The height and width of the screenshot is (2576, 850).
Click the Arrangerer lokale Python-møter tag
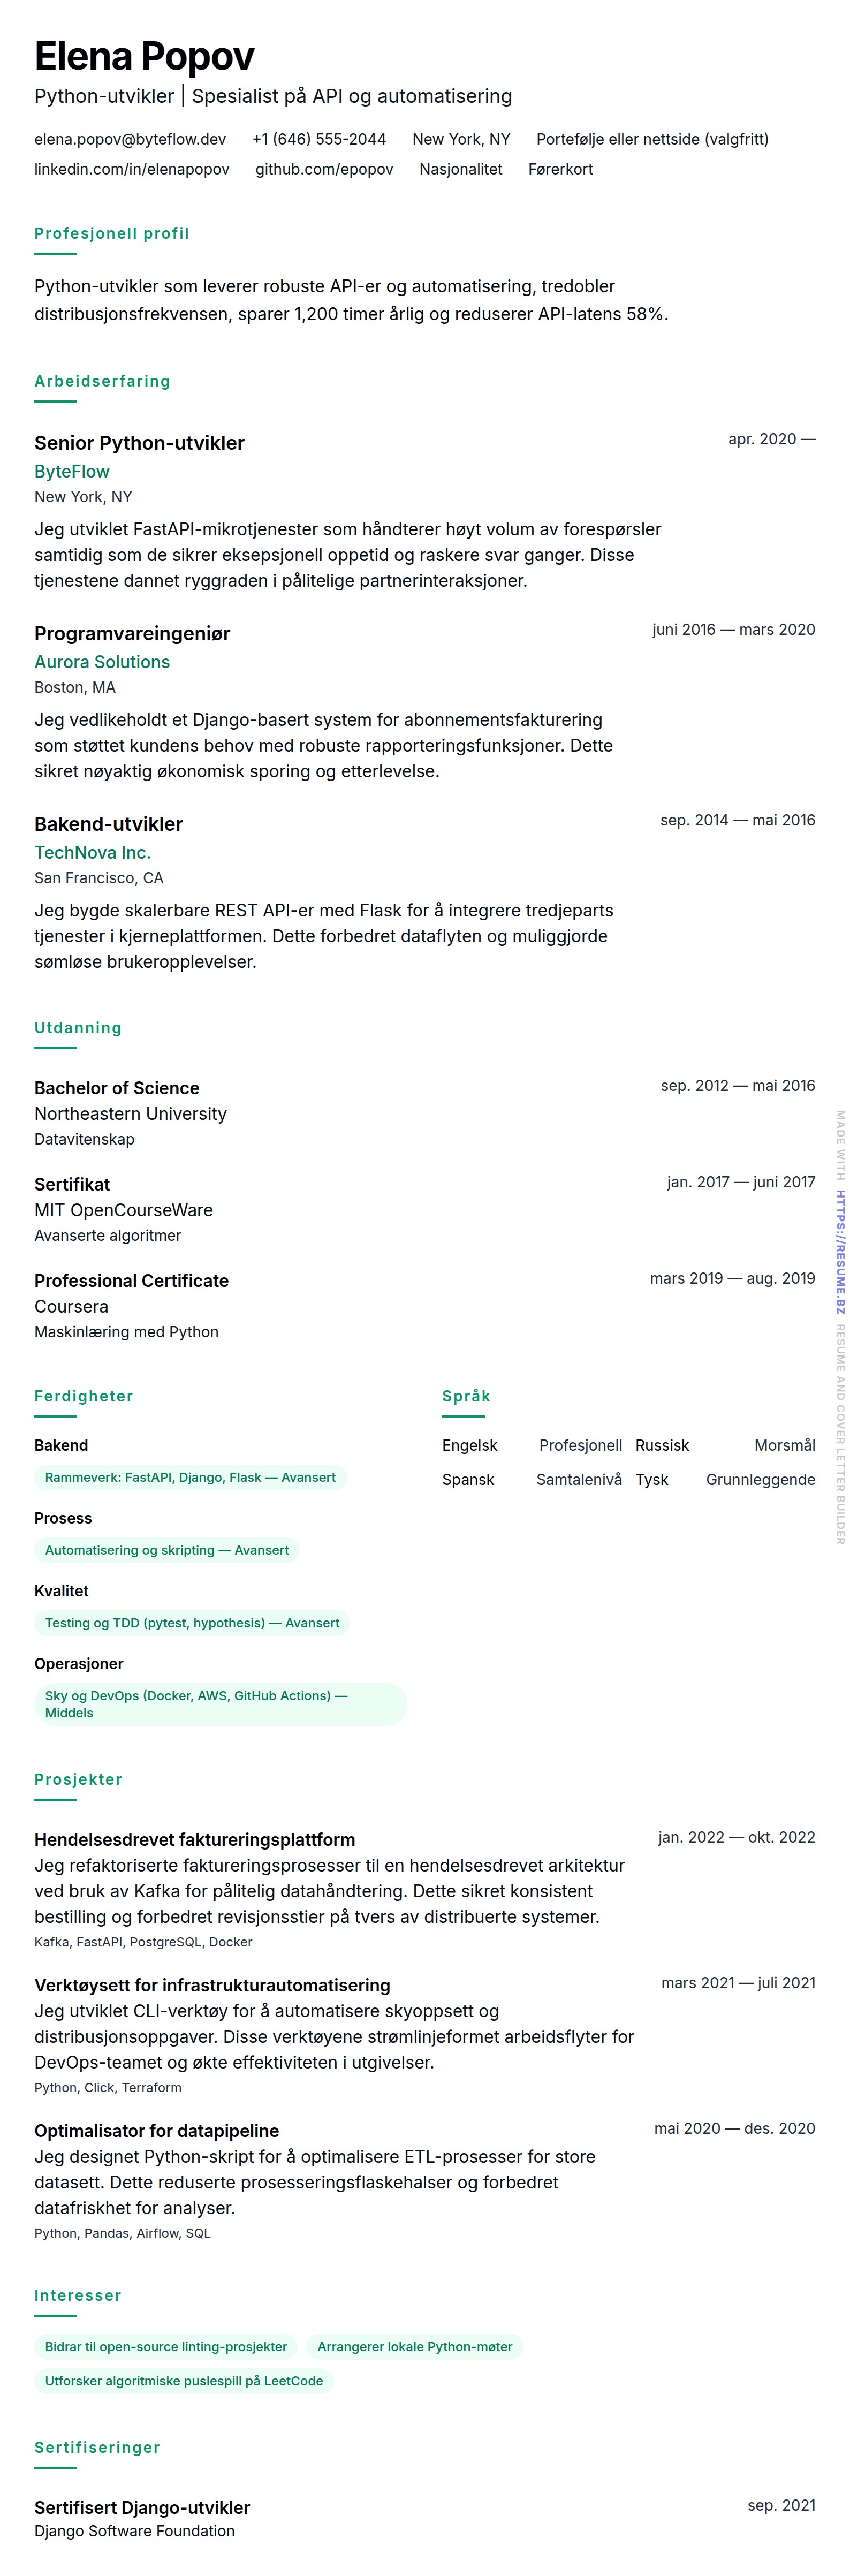pos(414,2347)
